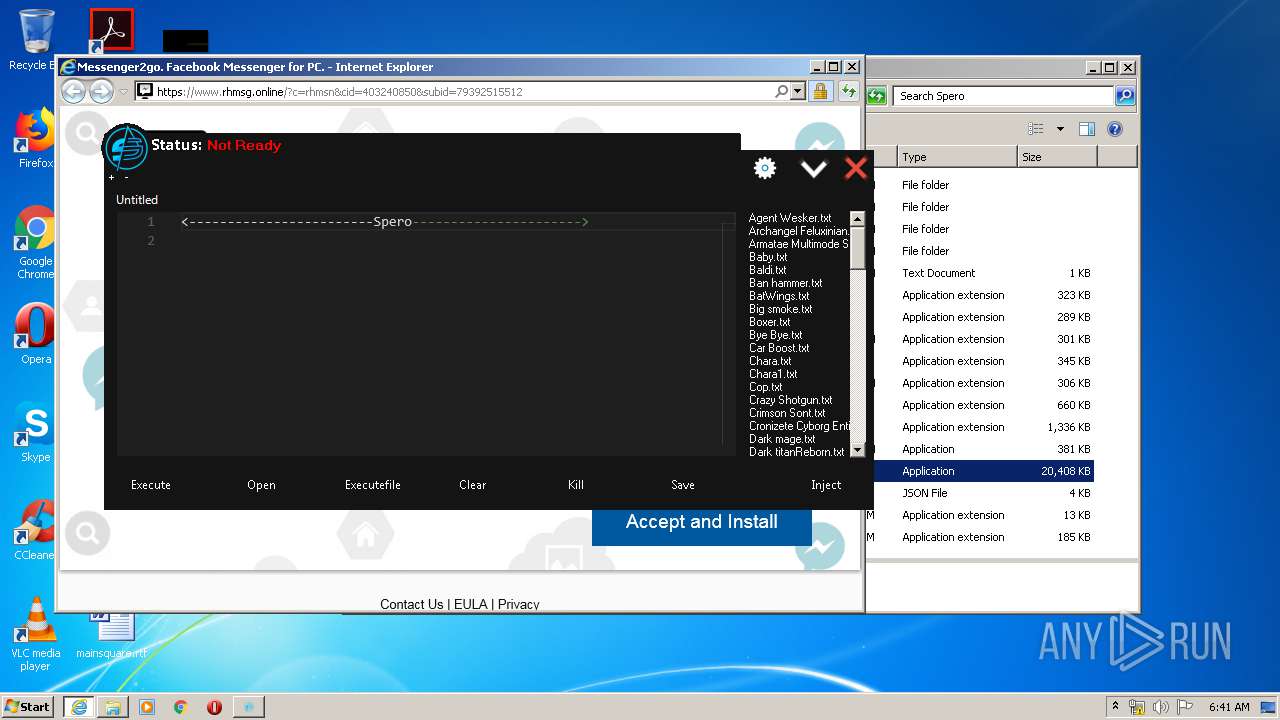Screen dimensions: 1280x720
Task: Click IE address bar search magnifier
Action: [x=781, y=91]
